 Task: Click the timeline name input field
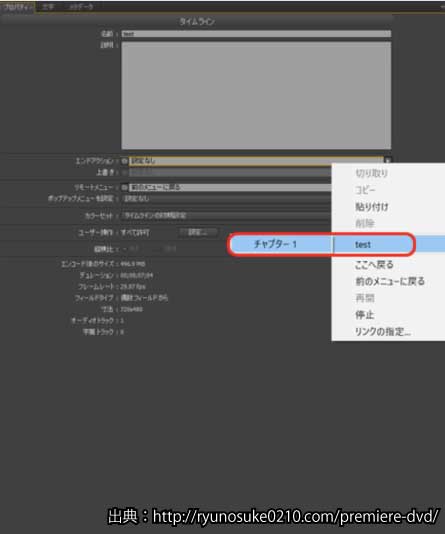[256, 34]
